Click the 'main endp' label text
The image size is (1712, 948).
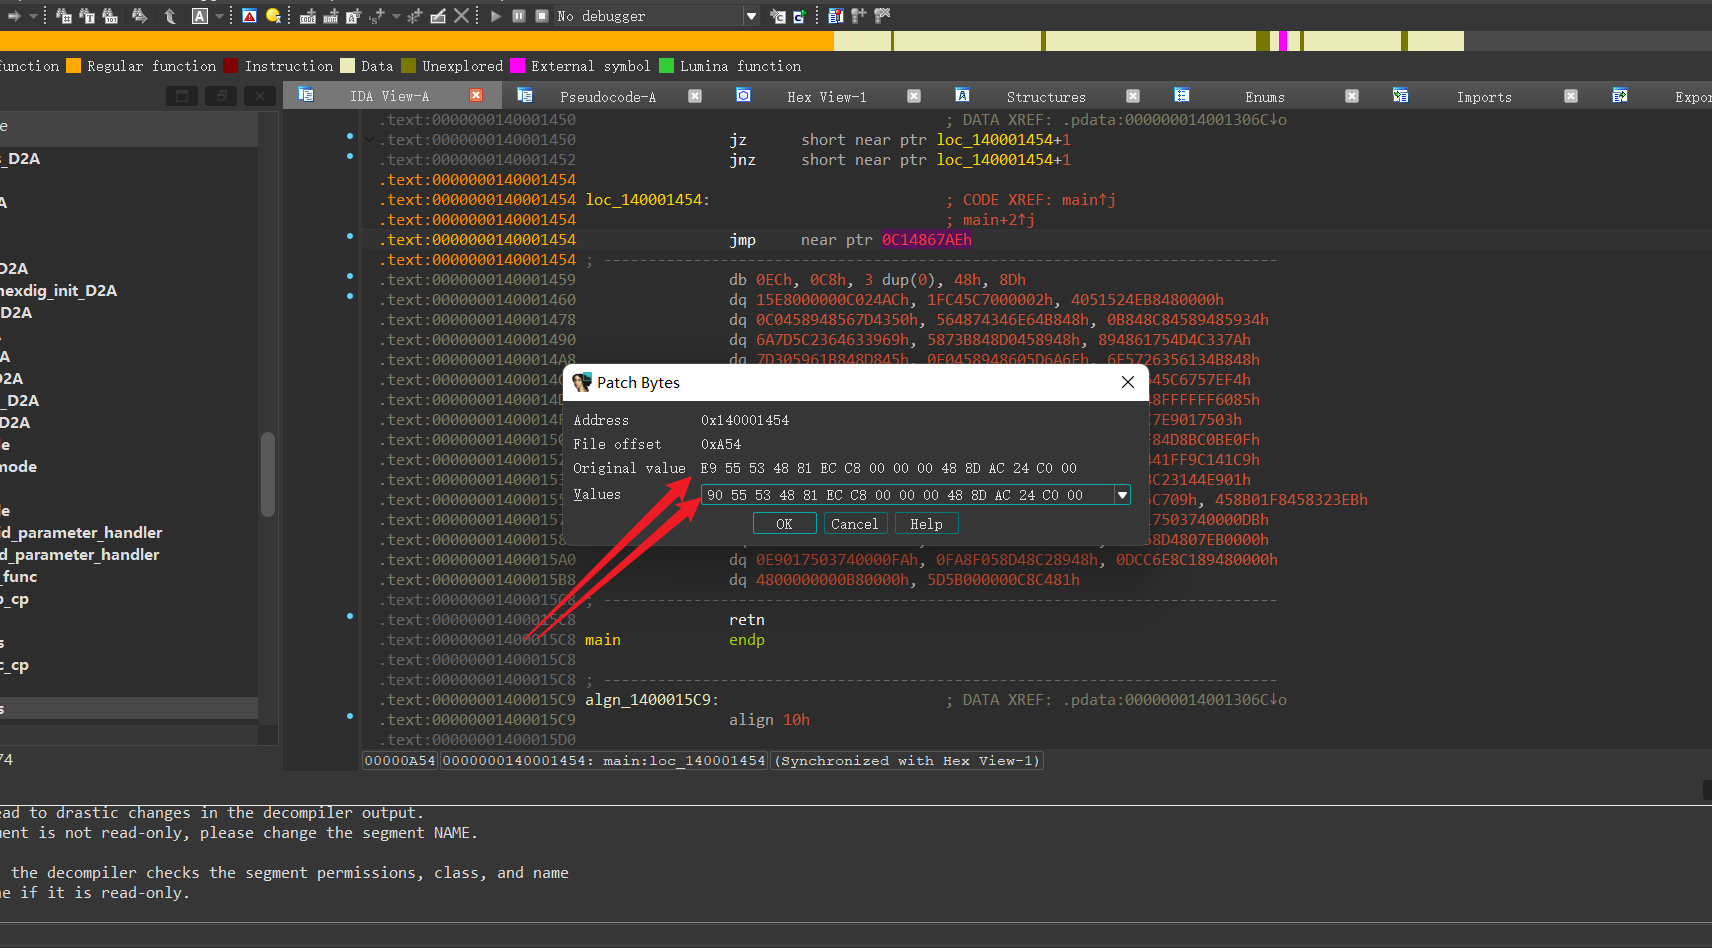pos(674,640)
